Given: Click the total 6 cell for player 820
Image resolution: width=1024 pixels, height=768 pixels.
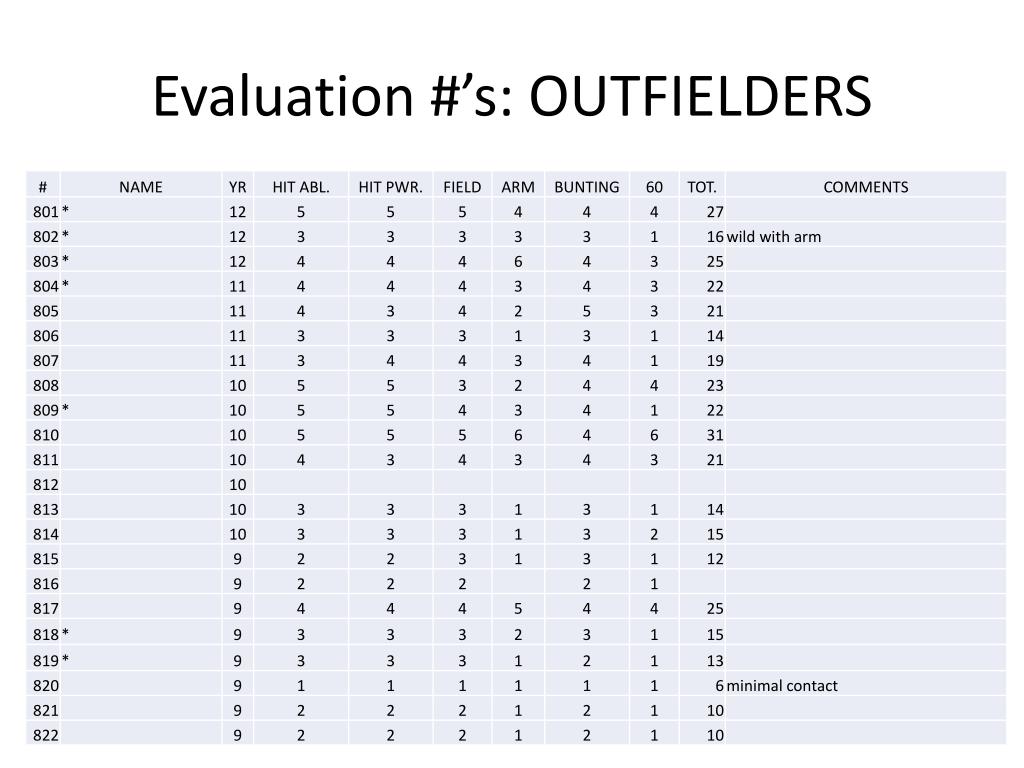Looking at the screenshot, I should (702, 686).
